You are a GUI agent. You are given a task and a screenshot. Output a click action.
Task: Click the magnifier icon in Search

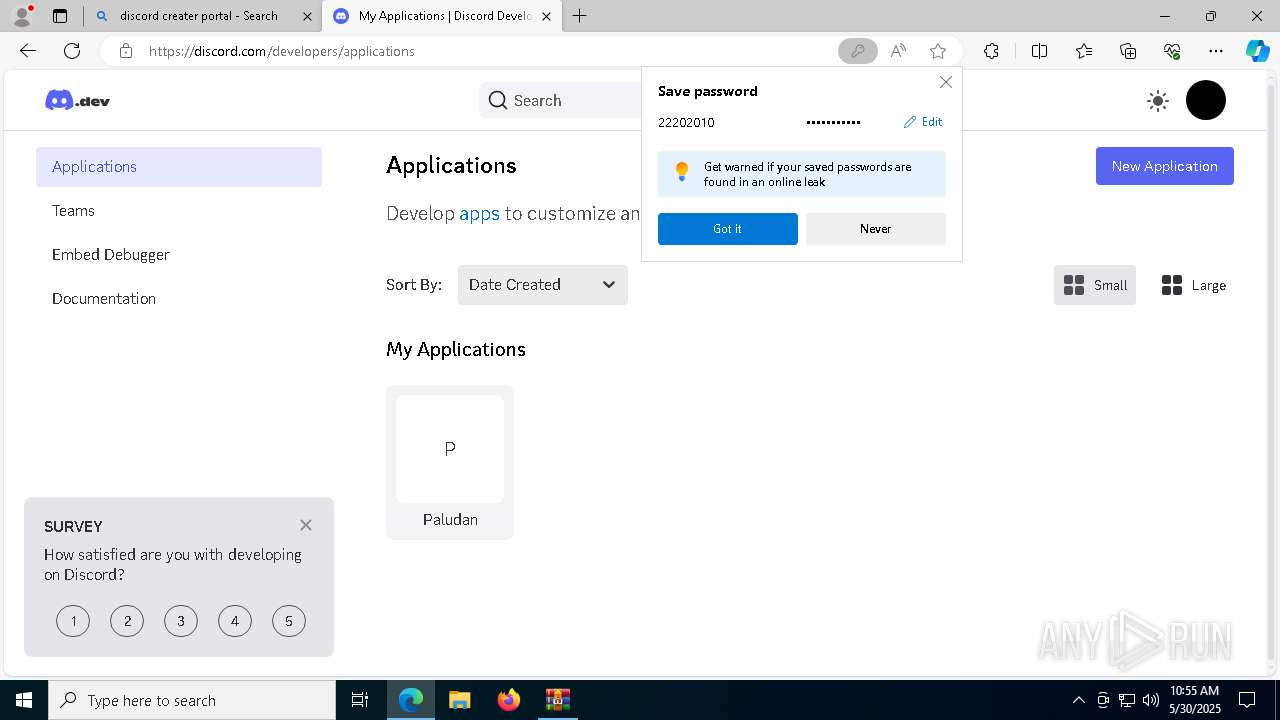pyautogui.click(x=498, y=100)
